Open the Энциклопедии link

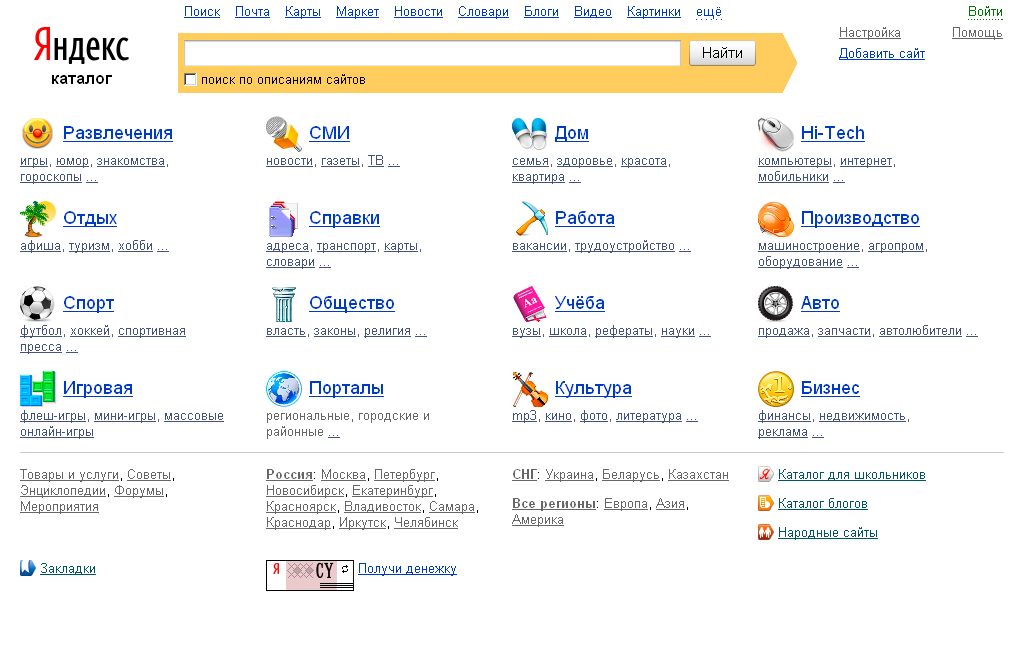click(63, 491)
